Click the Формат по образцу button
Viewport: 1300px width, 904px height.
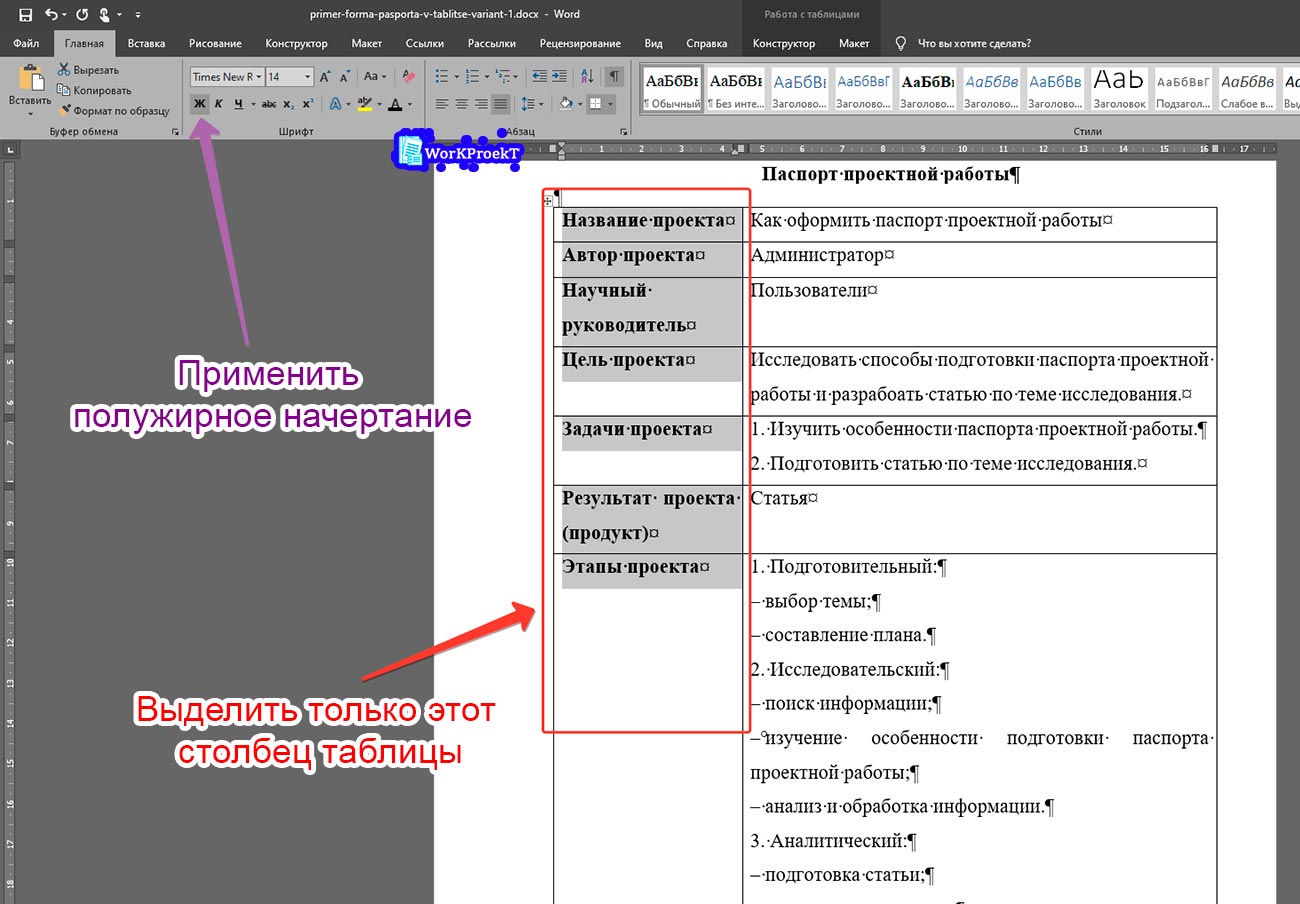[114, 111]
